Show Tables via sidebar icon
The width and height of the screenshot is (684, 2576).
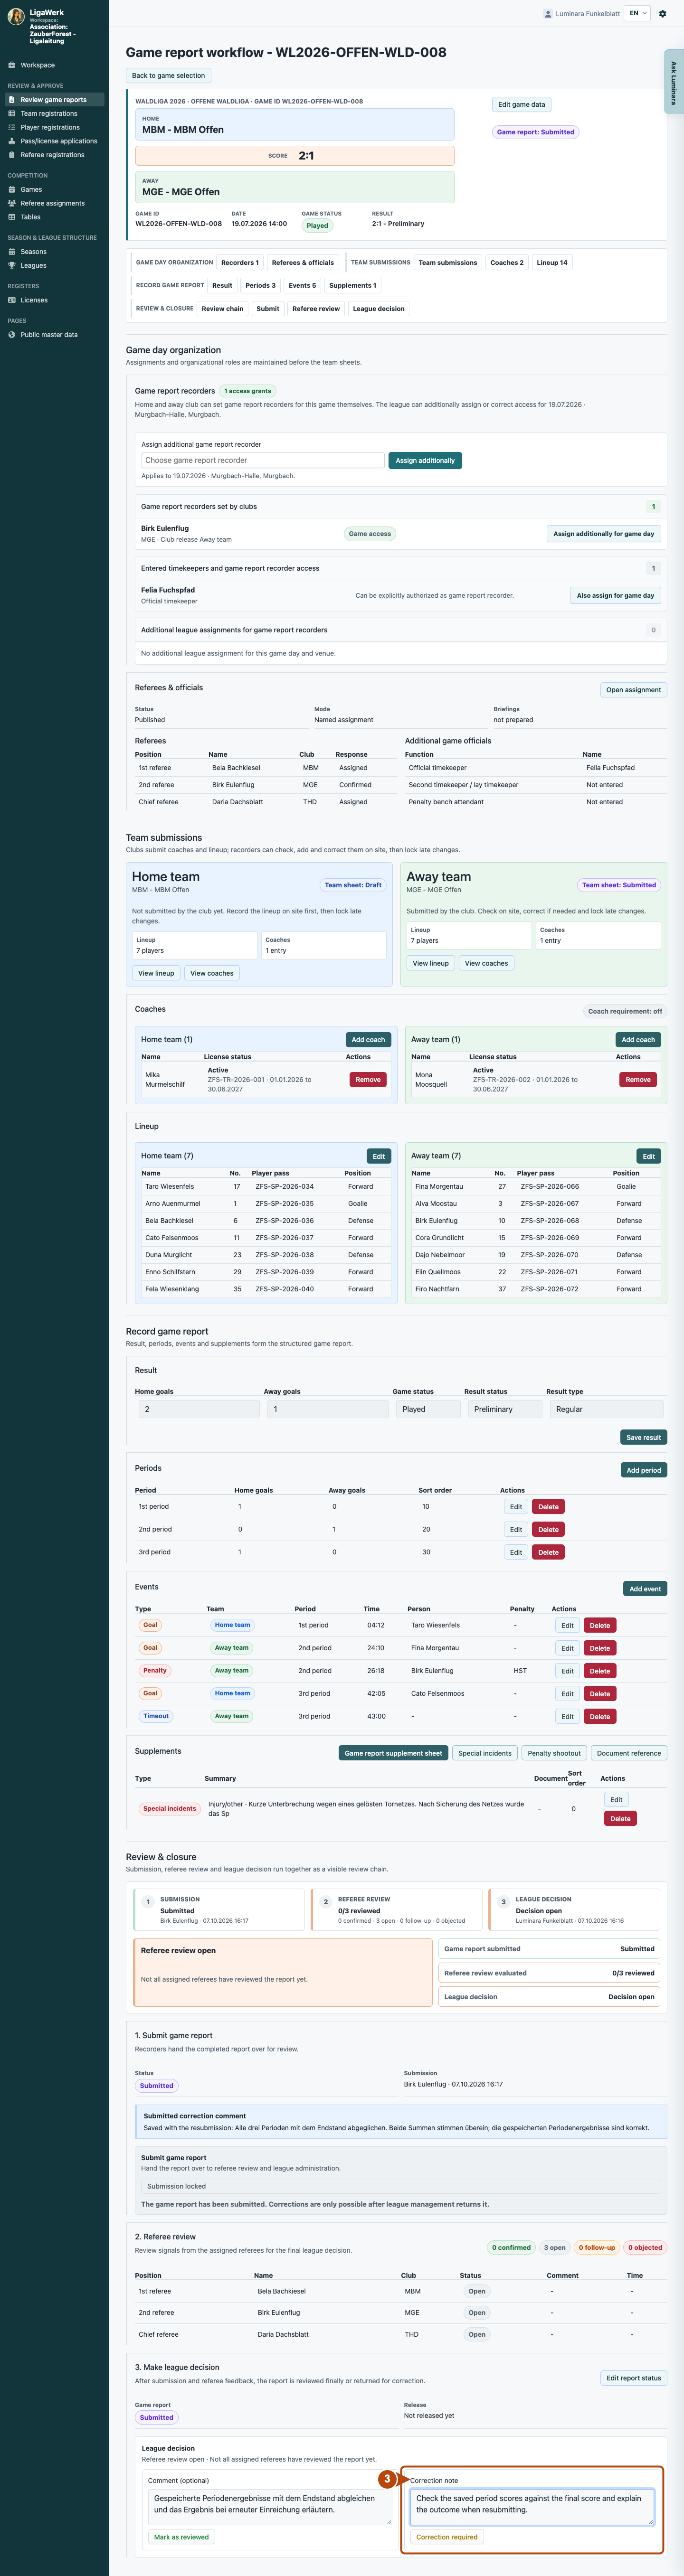pos(12,217)
